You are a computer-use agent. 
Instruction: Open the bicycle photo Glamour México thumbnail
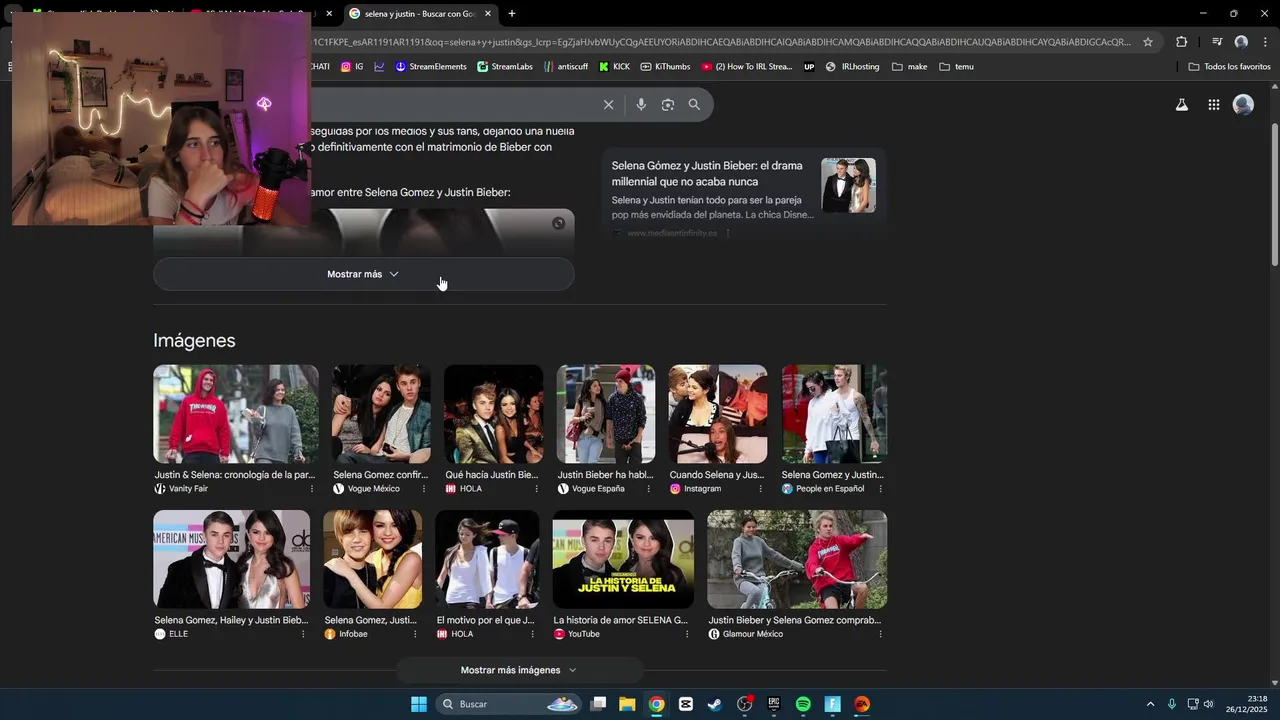[797, 559]
